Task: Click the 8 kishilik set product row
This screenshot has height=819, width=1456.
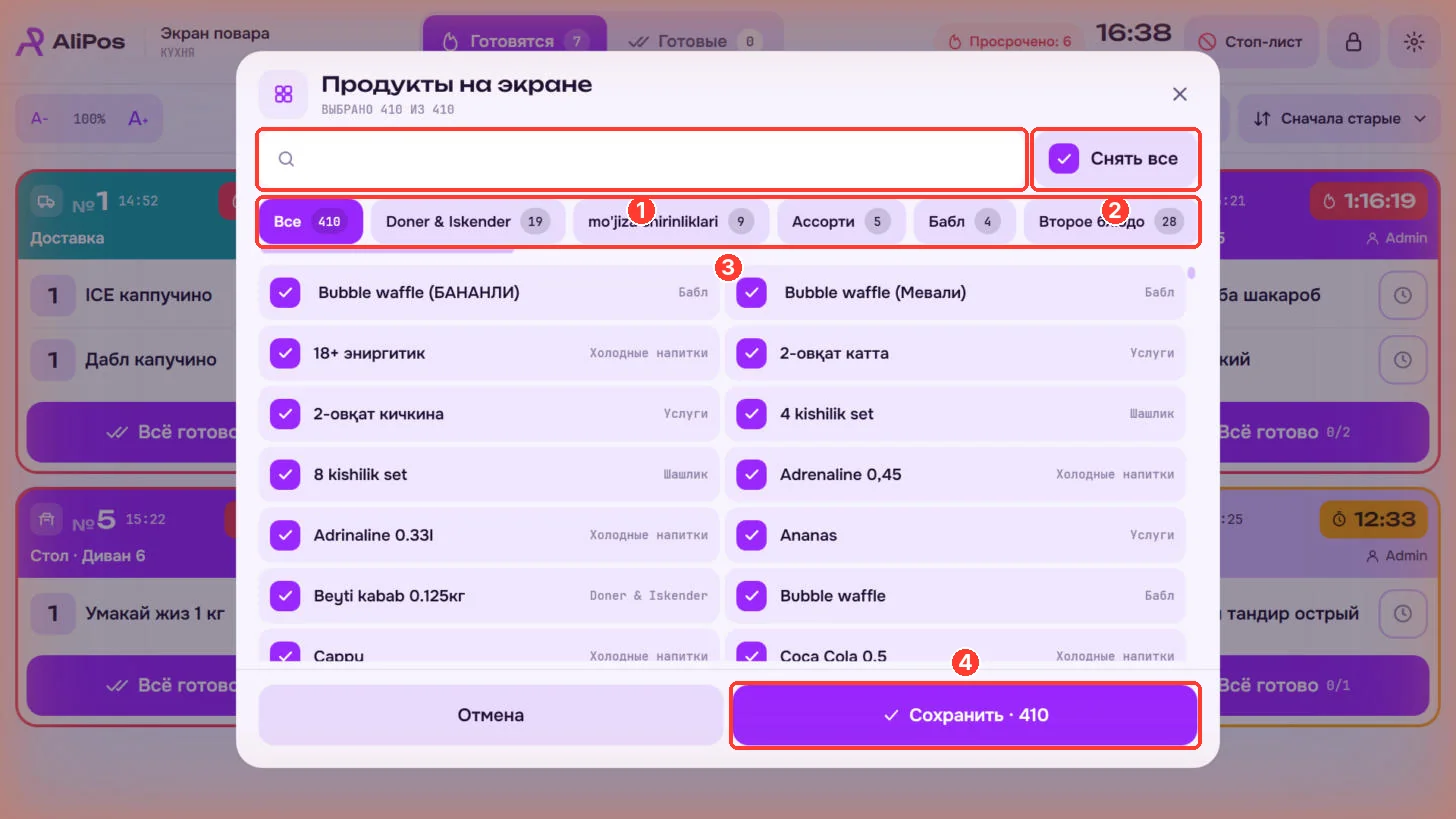Action: point(489,474)
